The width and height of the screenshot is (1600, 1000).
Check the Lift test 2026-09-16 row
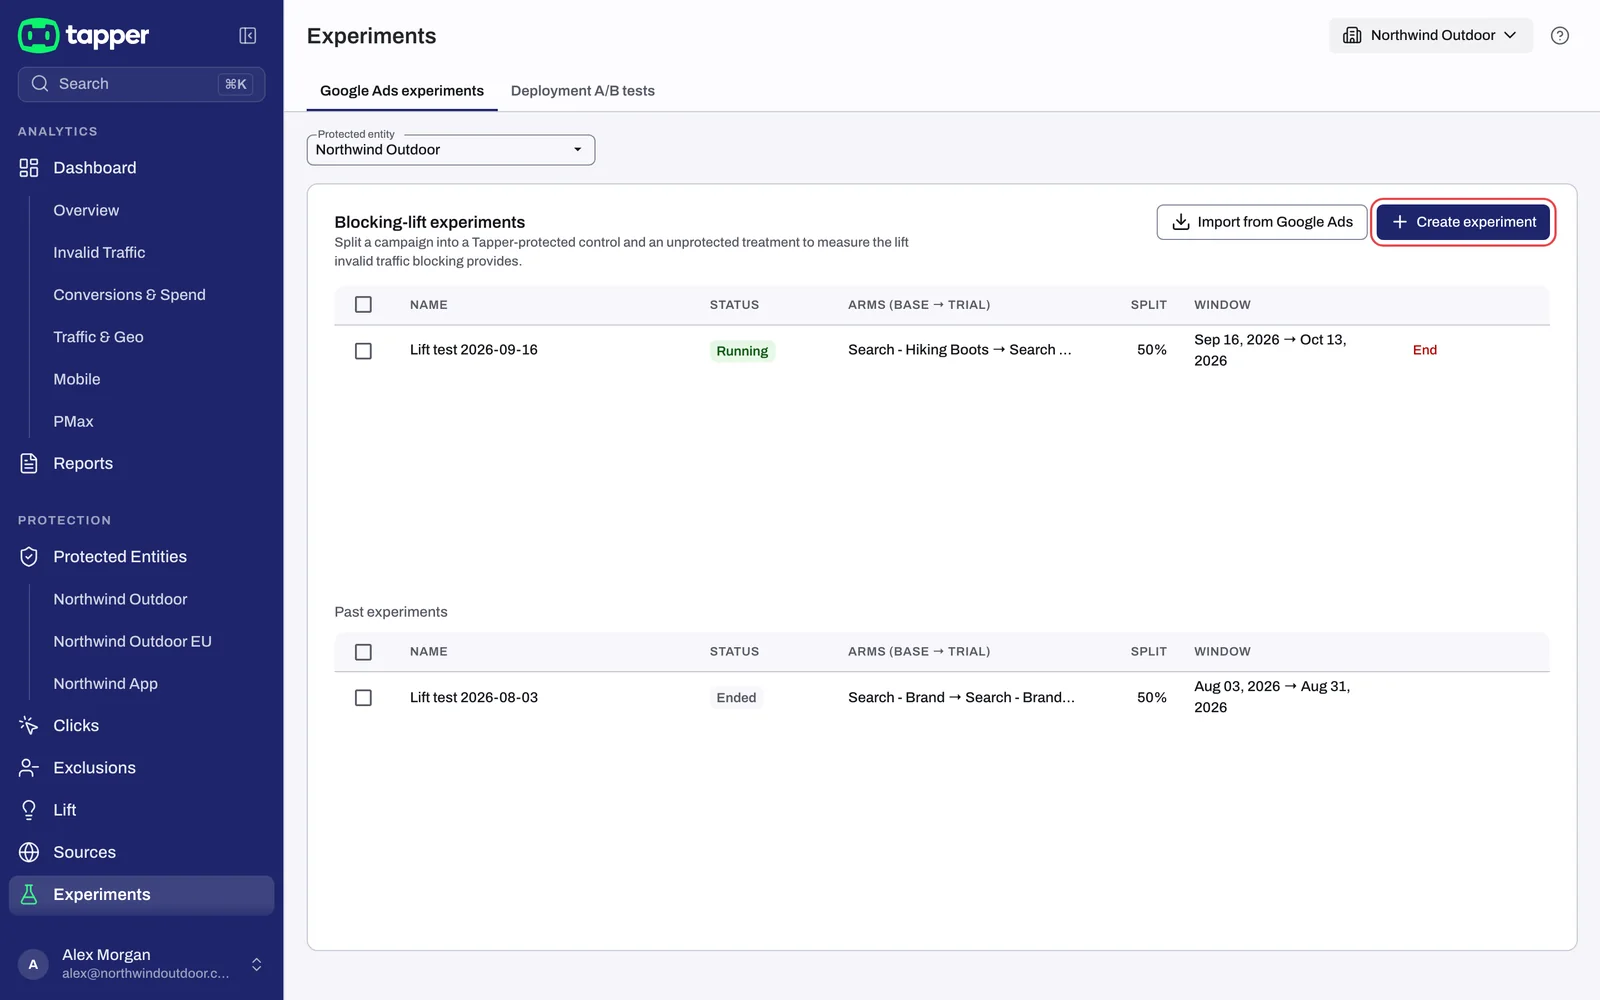coord(363,351)
